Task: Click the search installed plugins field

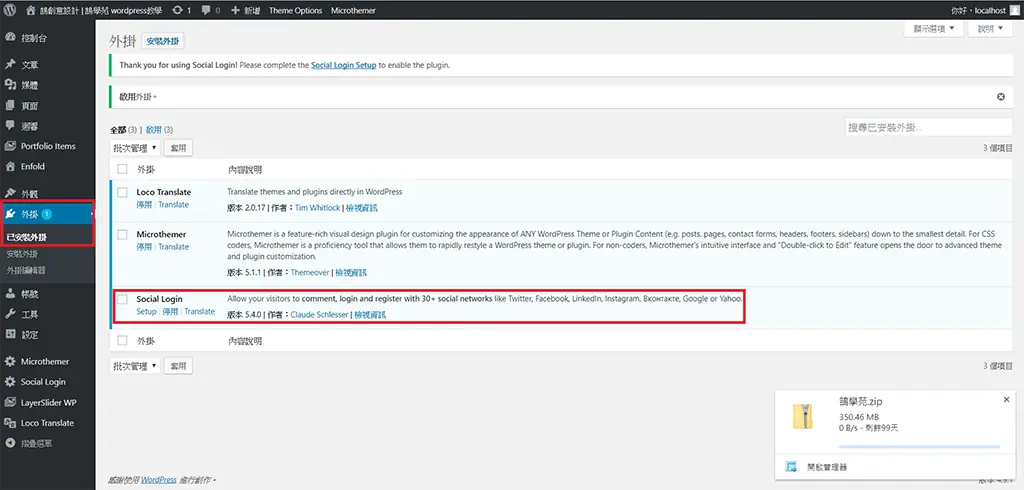Action: [x=929, y=127]
